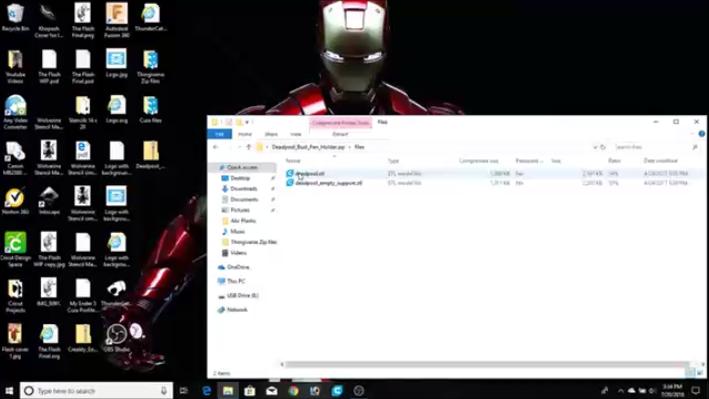Image resolution: width=709 pixels, height=399 pixels.
Task: Go up one folder level
Action: tap(248, 147)
